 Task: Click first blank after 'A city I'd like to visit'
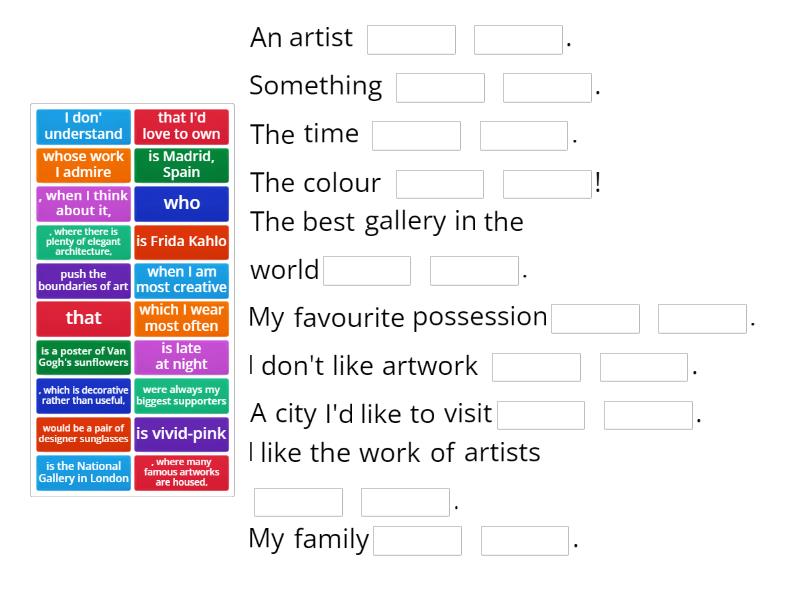540,415
